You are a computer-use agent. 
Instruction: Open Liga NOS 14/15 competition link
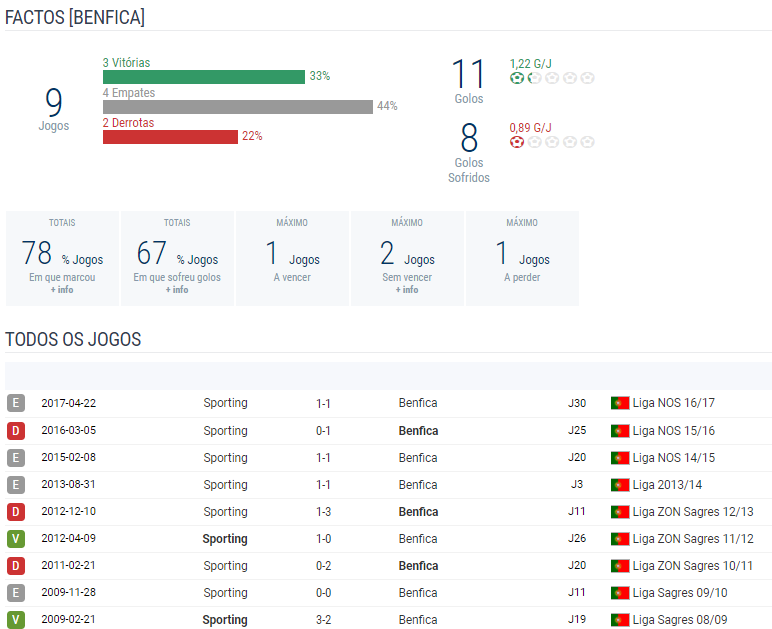[674, 458]
